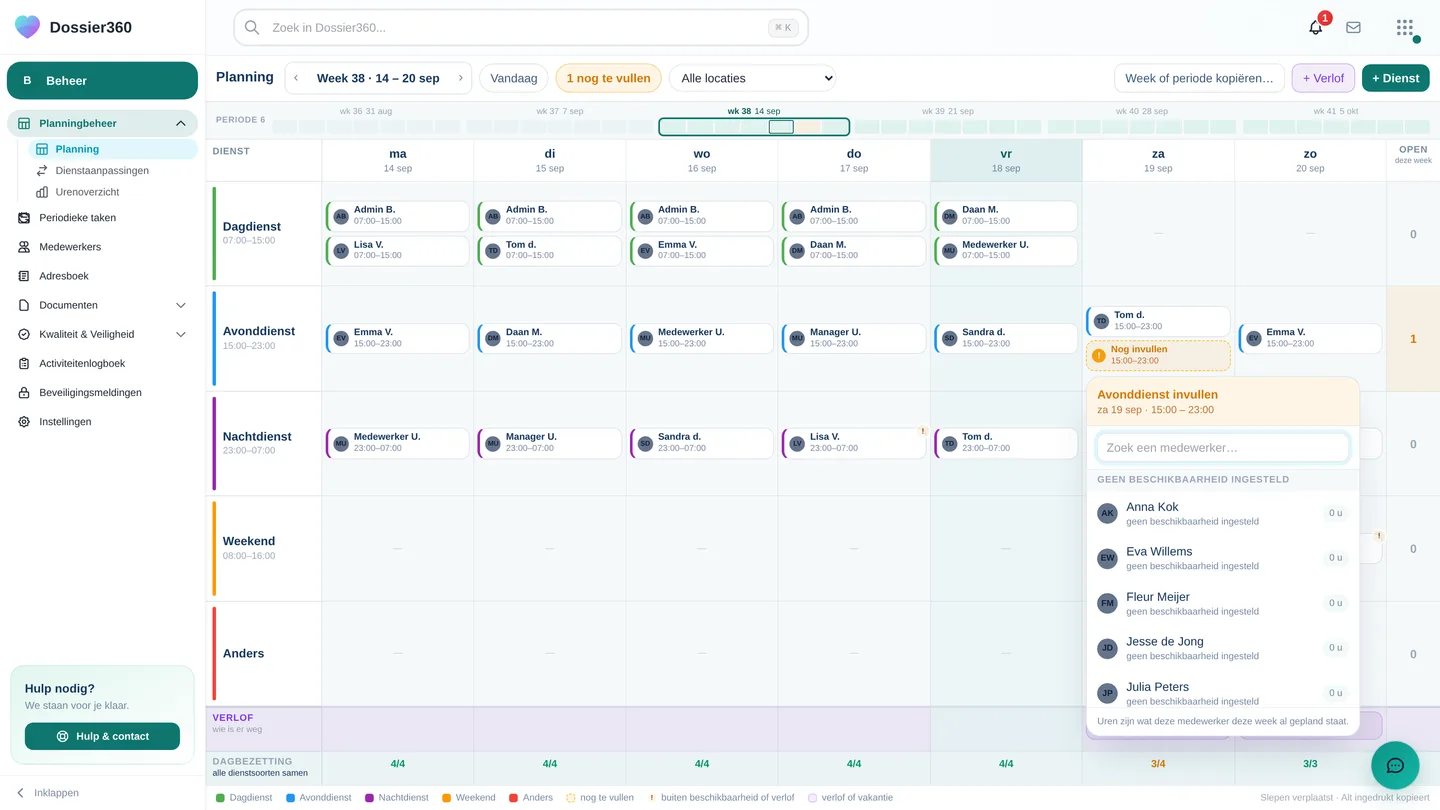The image size is (1440, 810).
Task: Click the + Dienst button
Action: [1395, 78]
